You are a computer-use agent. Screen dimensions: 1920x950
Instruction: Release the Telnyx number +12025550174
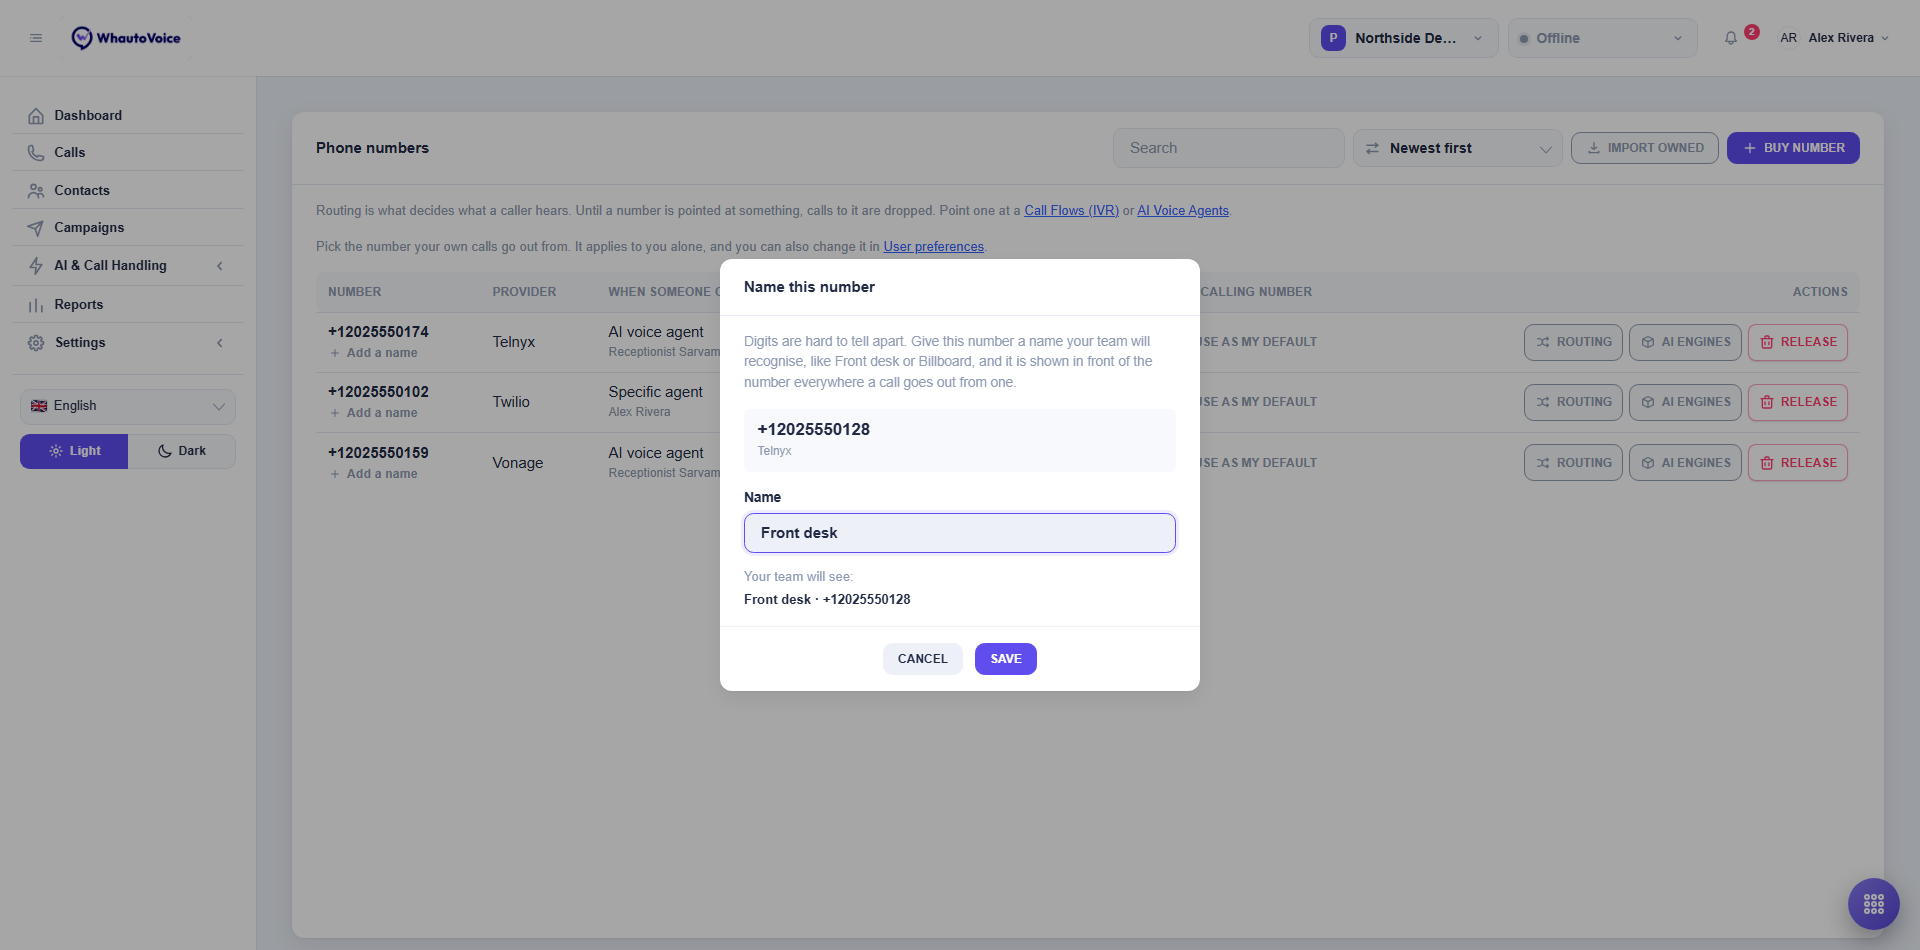click(x=1797, y=342)
